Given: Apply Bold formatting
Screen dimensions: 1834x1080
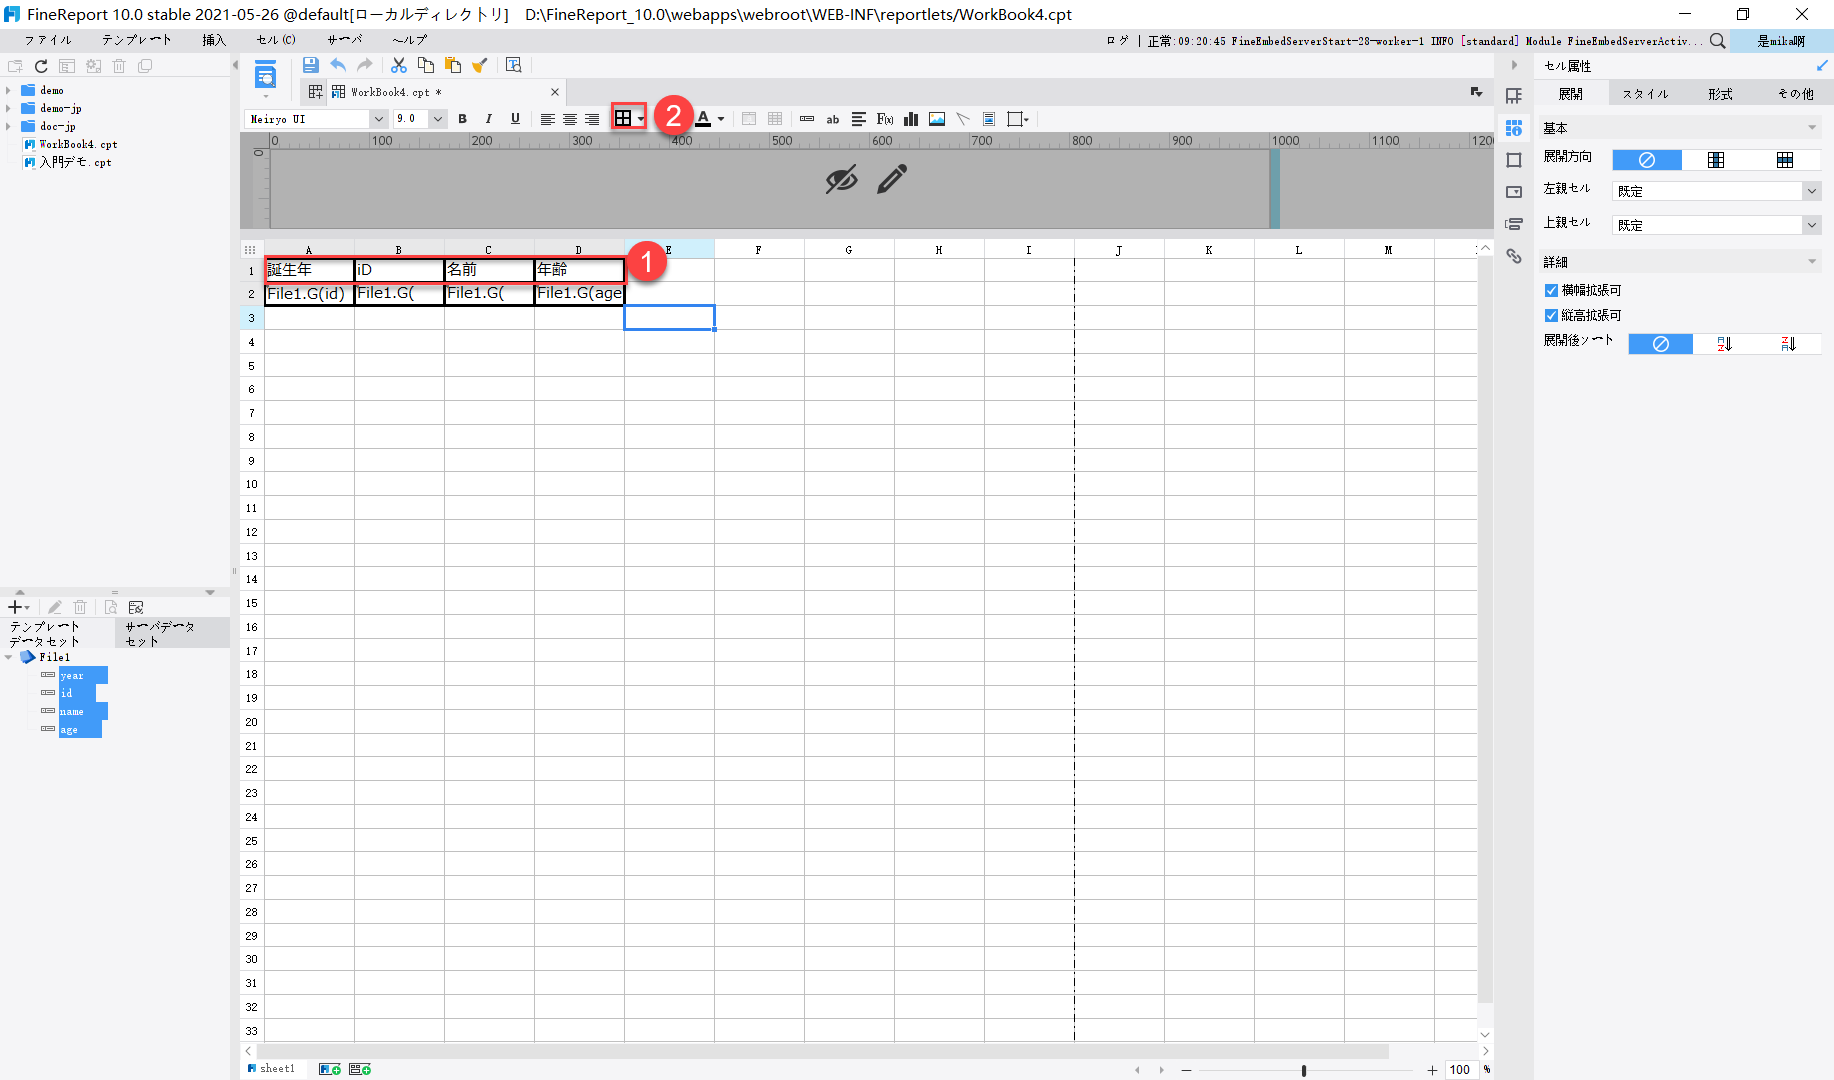Looking at the screenshot, I should point(462,119).
